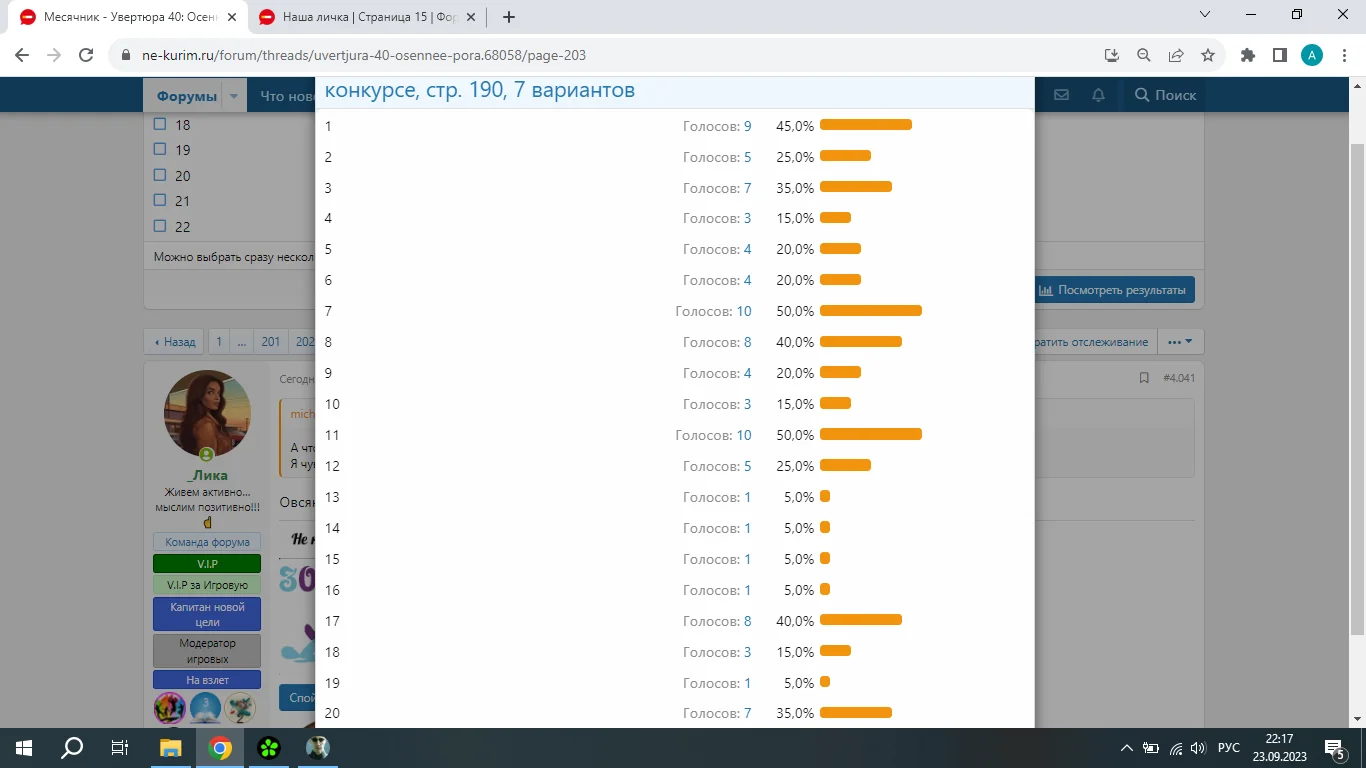
Task: Switch to the "Наша личка" browser tab
Action: coord(367,17)
